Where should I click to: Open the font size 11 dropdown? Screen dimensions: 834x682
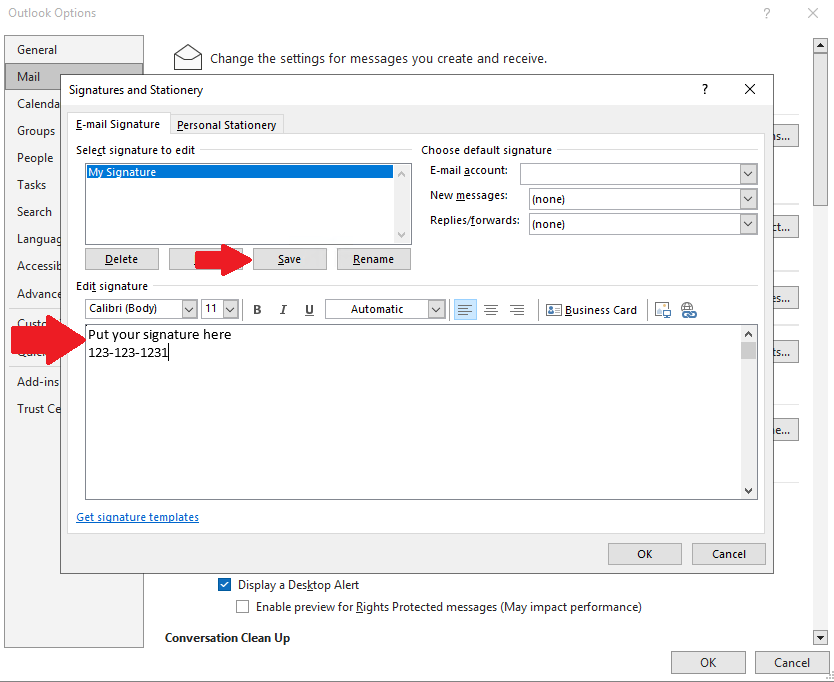point(230,309)
